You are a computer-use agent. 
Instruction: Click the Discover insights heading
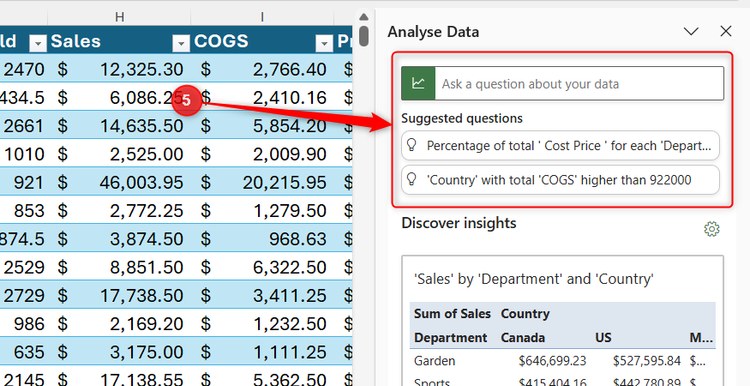tap(459, 223)
